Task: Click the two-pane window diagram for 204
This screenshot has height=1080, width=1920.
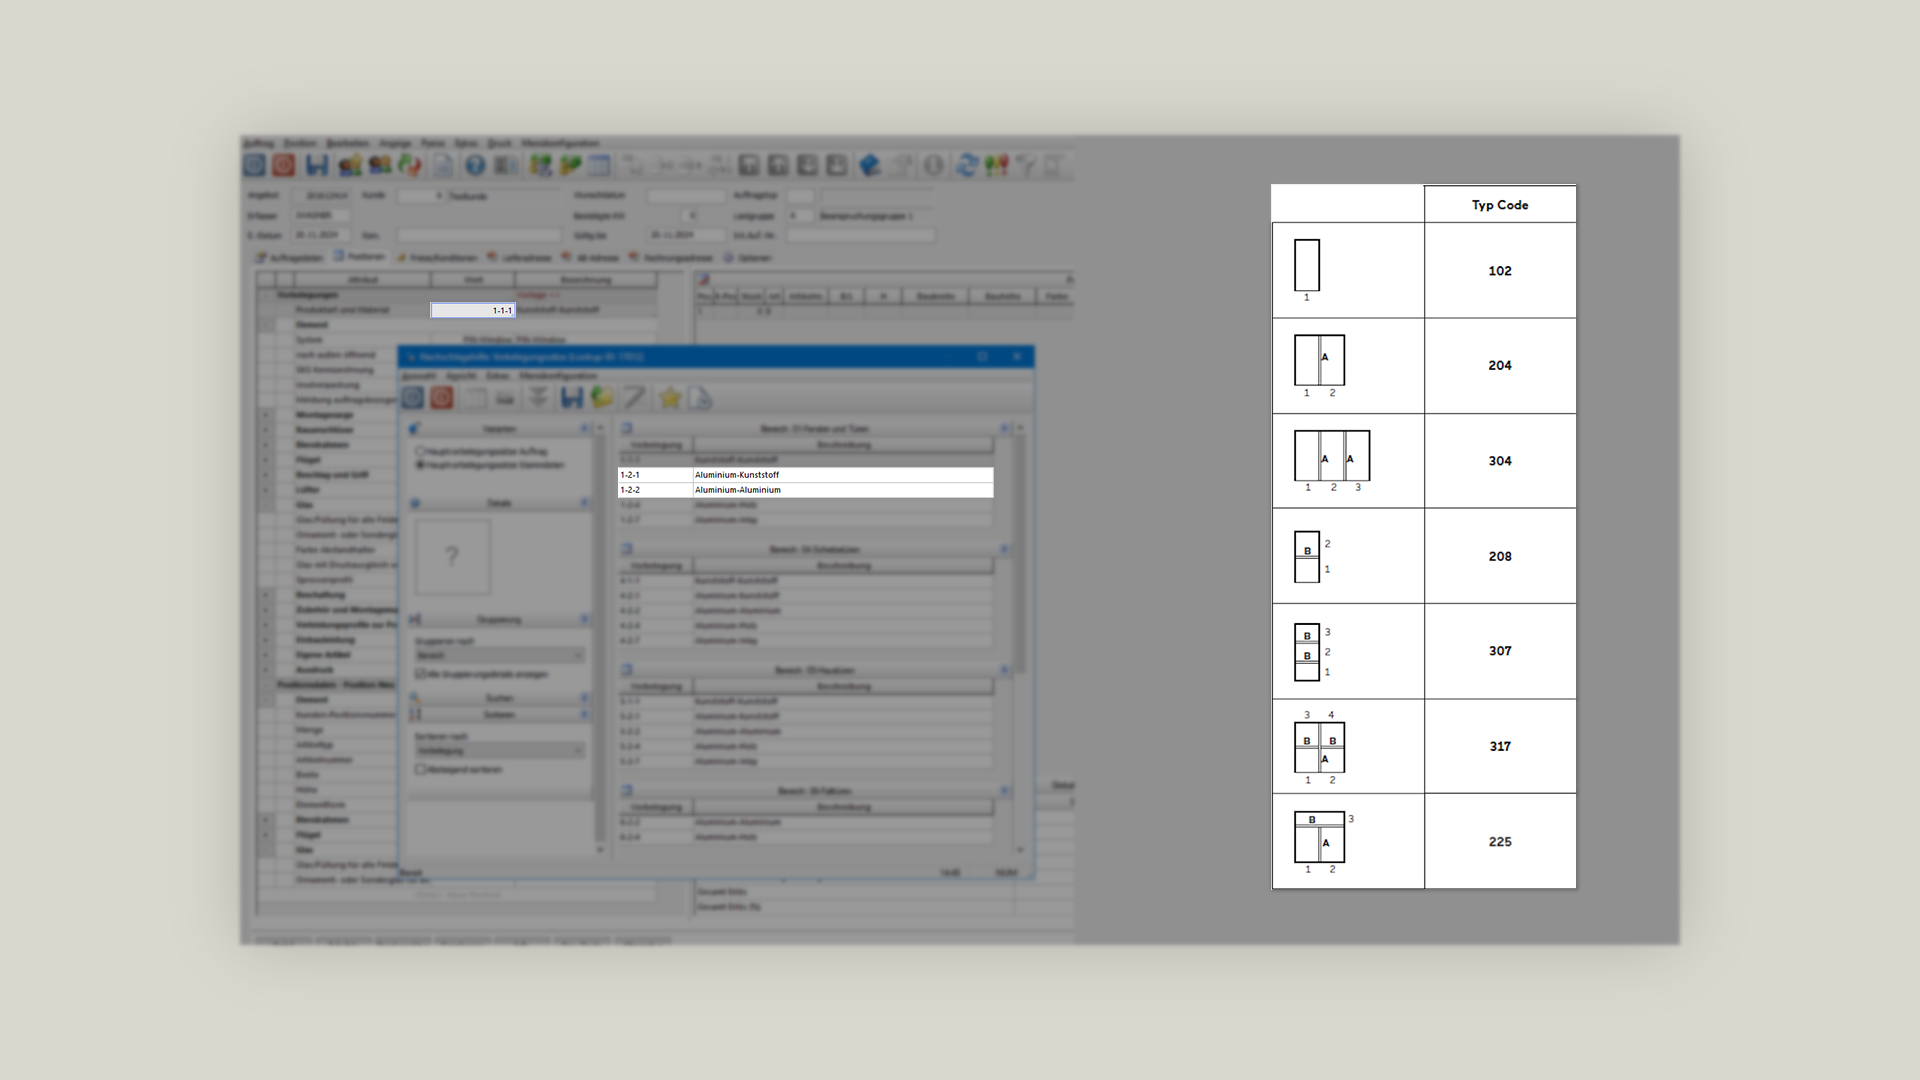Action: tap(1320, 360)
